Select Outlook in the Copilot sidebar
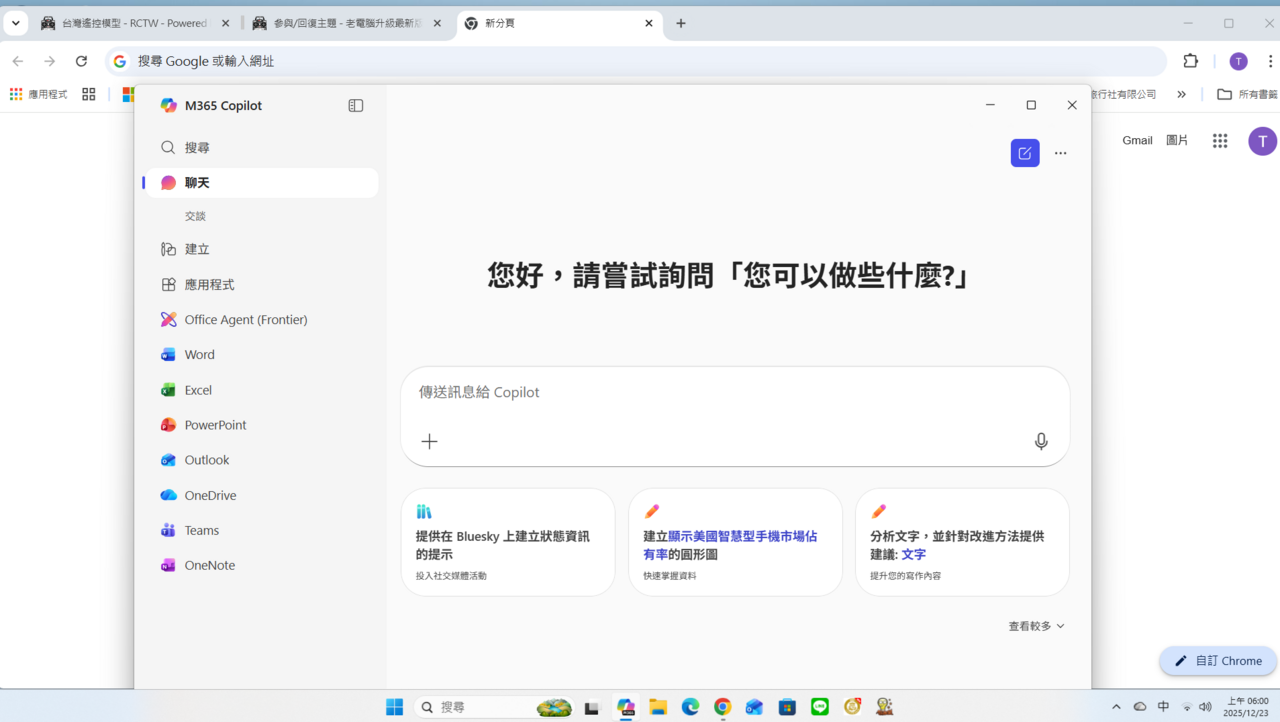The height and width of the screenshot is (722, 1280). point(206,459)
